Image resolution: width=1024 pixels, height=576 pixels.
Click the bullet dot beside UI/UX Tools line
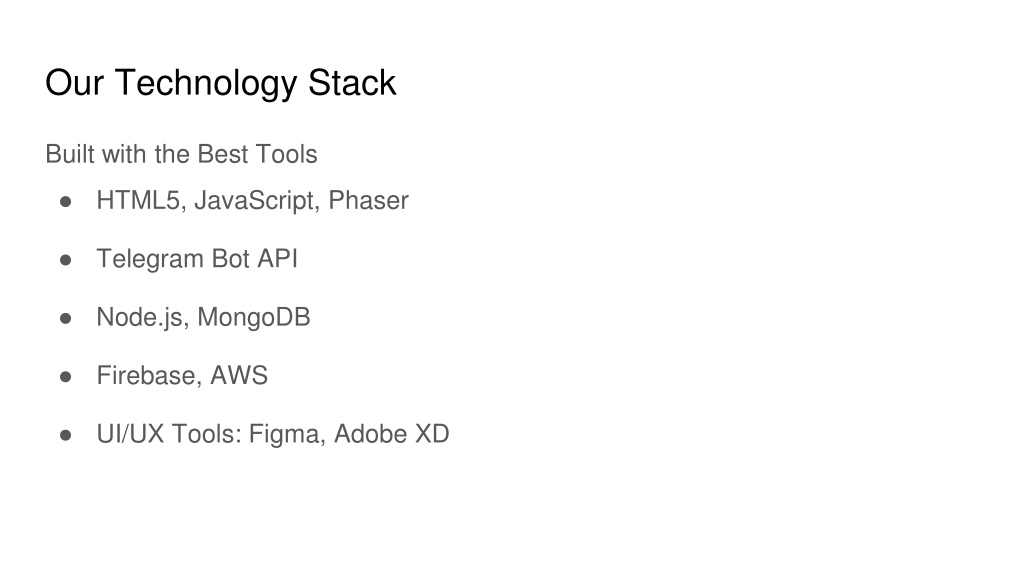click(65, 436)
